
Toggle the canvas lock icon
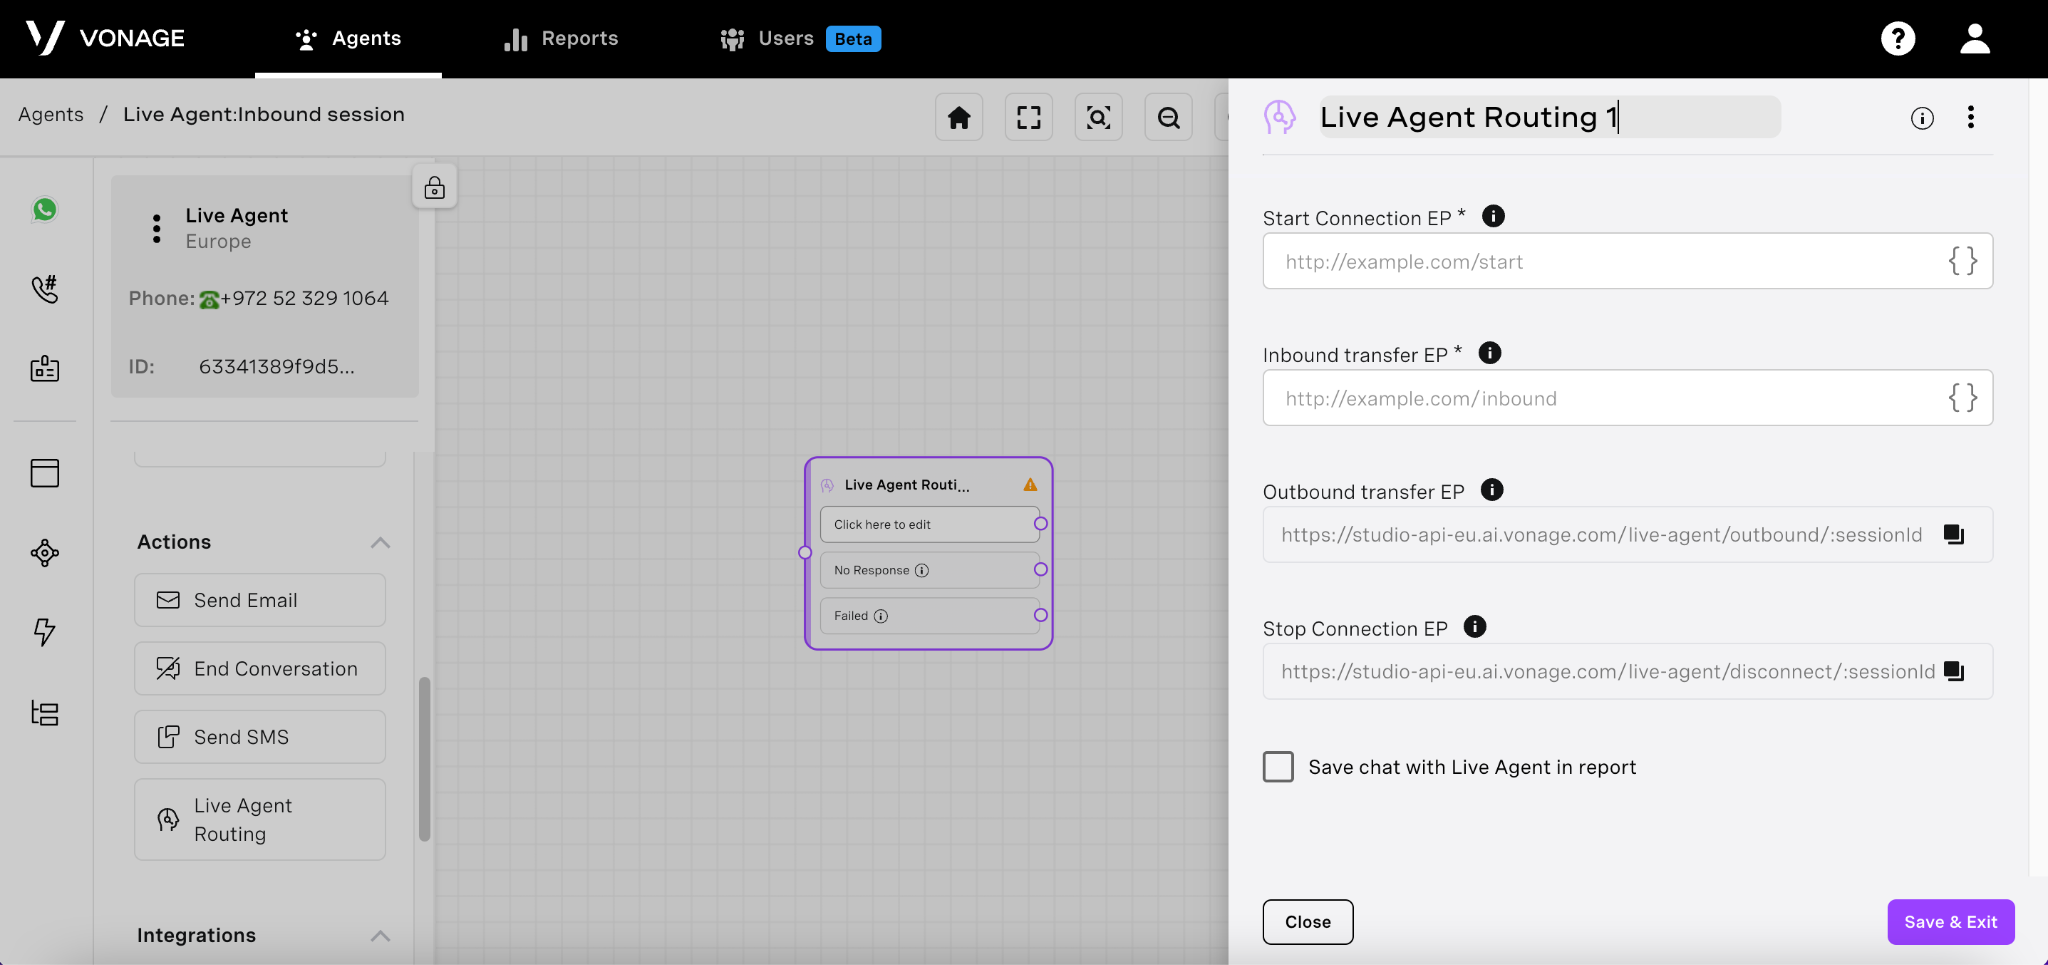point(435,187)
